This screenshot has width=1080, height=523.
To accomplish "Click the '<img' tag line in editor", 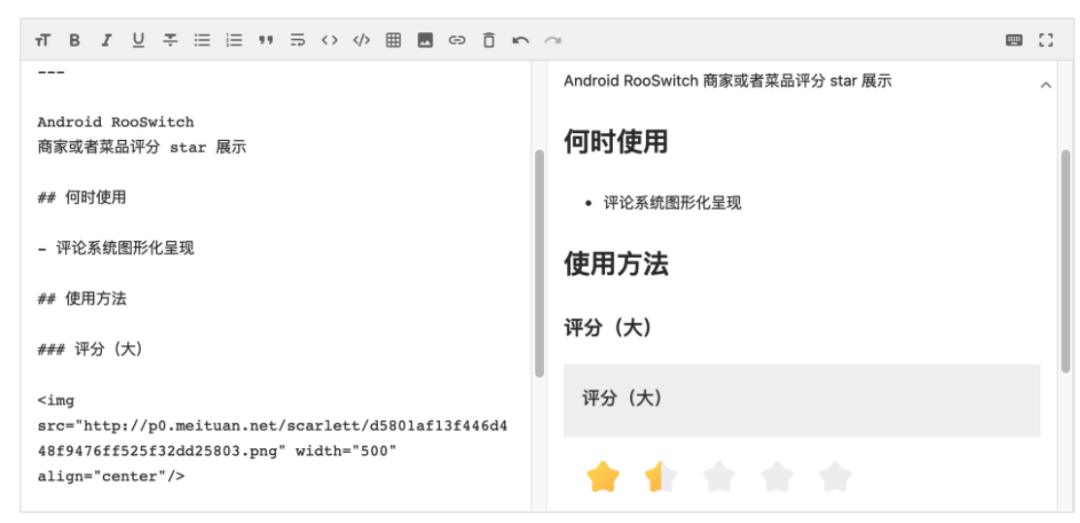I will [56, 400].
